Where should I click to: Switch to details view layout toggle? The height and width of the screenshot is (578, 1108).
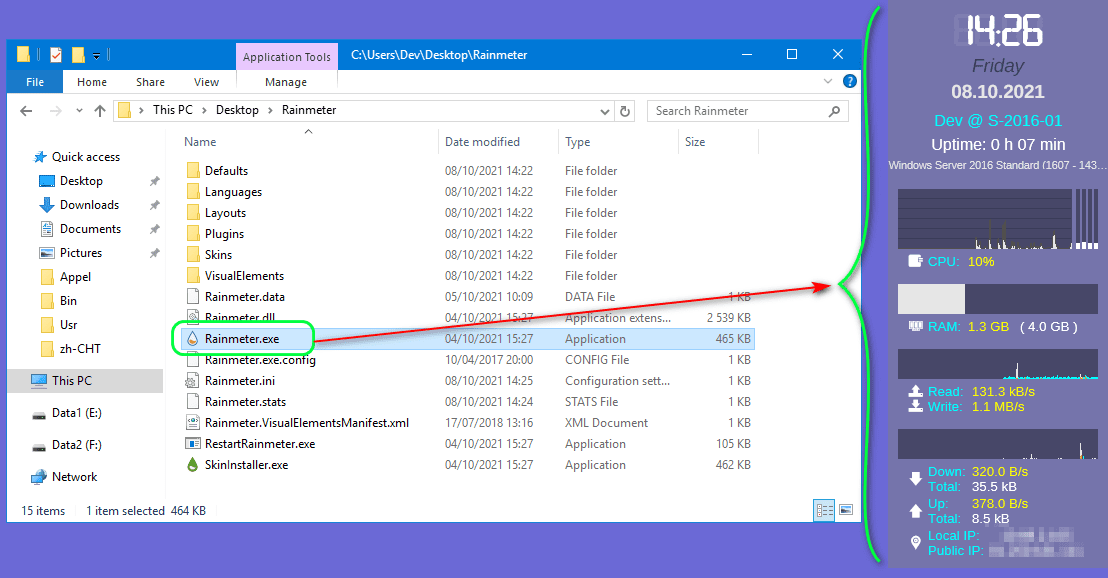coord(825,510)
